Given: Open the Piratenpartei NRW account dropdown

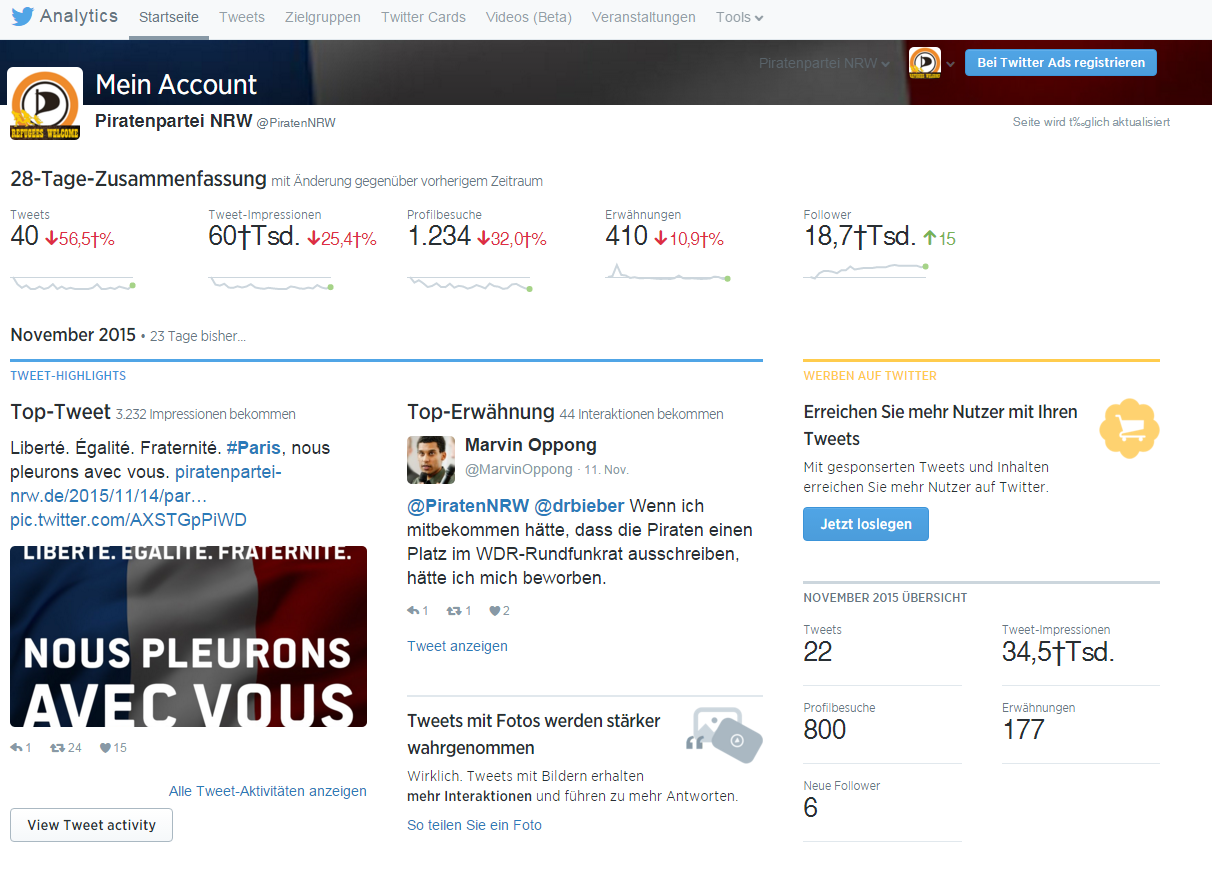Looking at the screenshot, I should pyautogui.click(x=824, y=63).
